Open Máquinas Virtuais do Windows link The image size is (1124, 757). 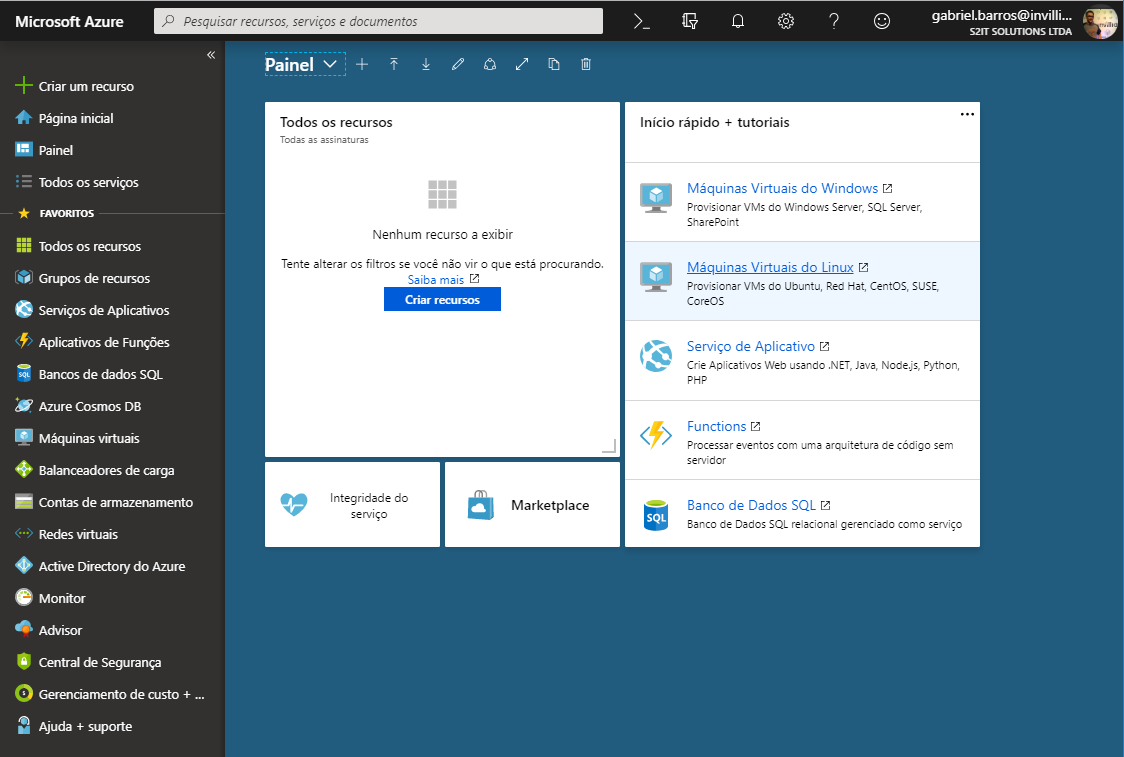point(782,189)
